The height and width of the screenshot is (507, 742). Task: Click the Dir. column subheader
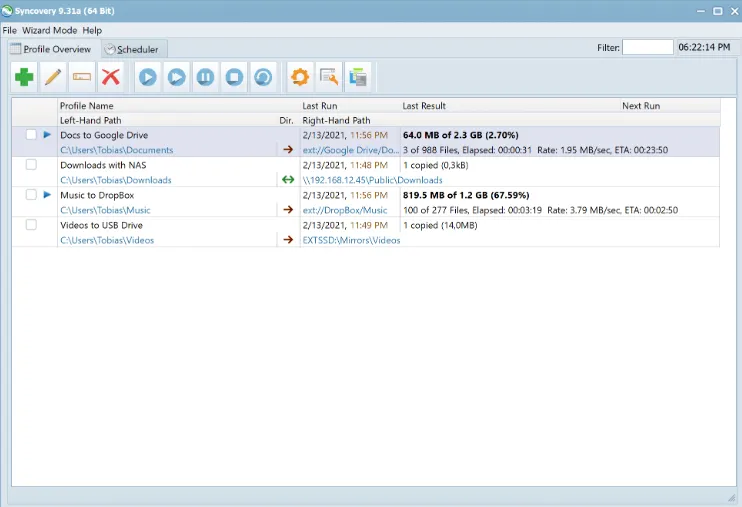[286, 121]
